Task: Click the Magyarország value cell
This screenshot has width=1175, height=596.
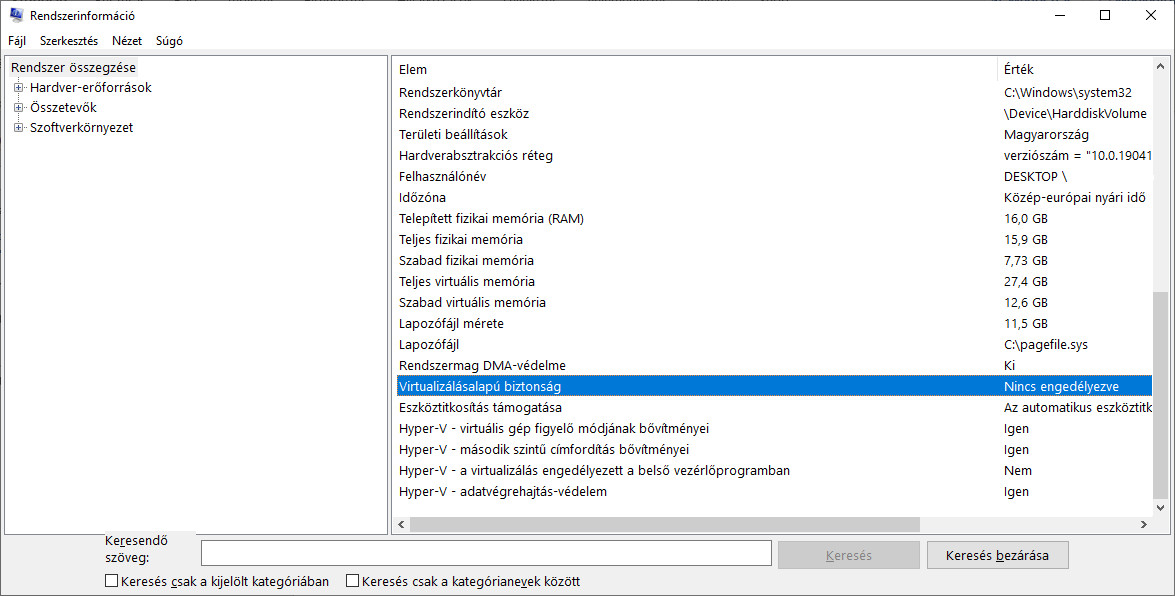Action: pyautogui.click(x=1046, y=135)
